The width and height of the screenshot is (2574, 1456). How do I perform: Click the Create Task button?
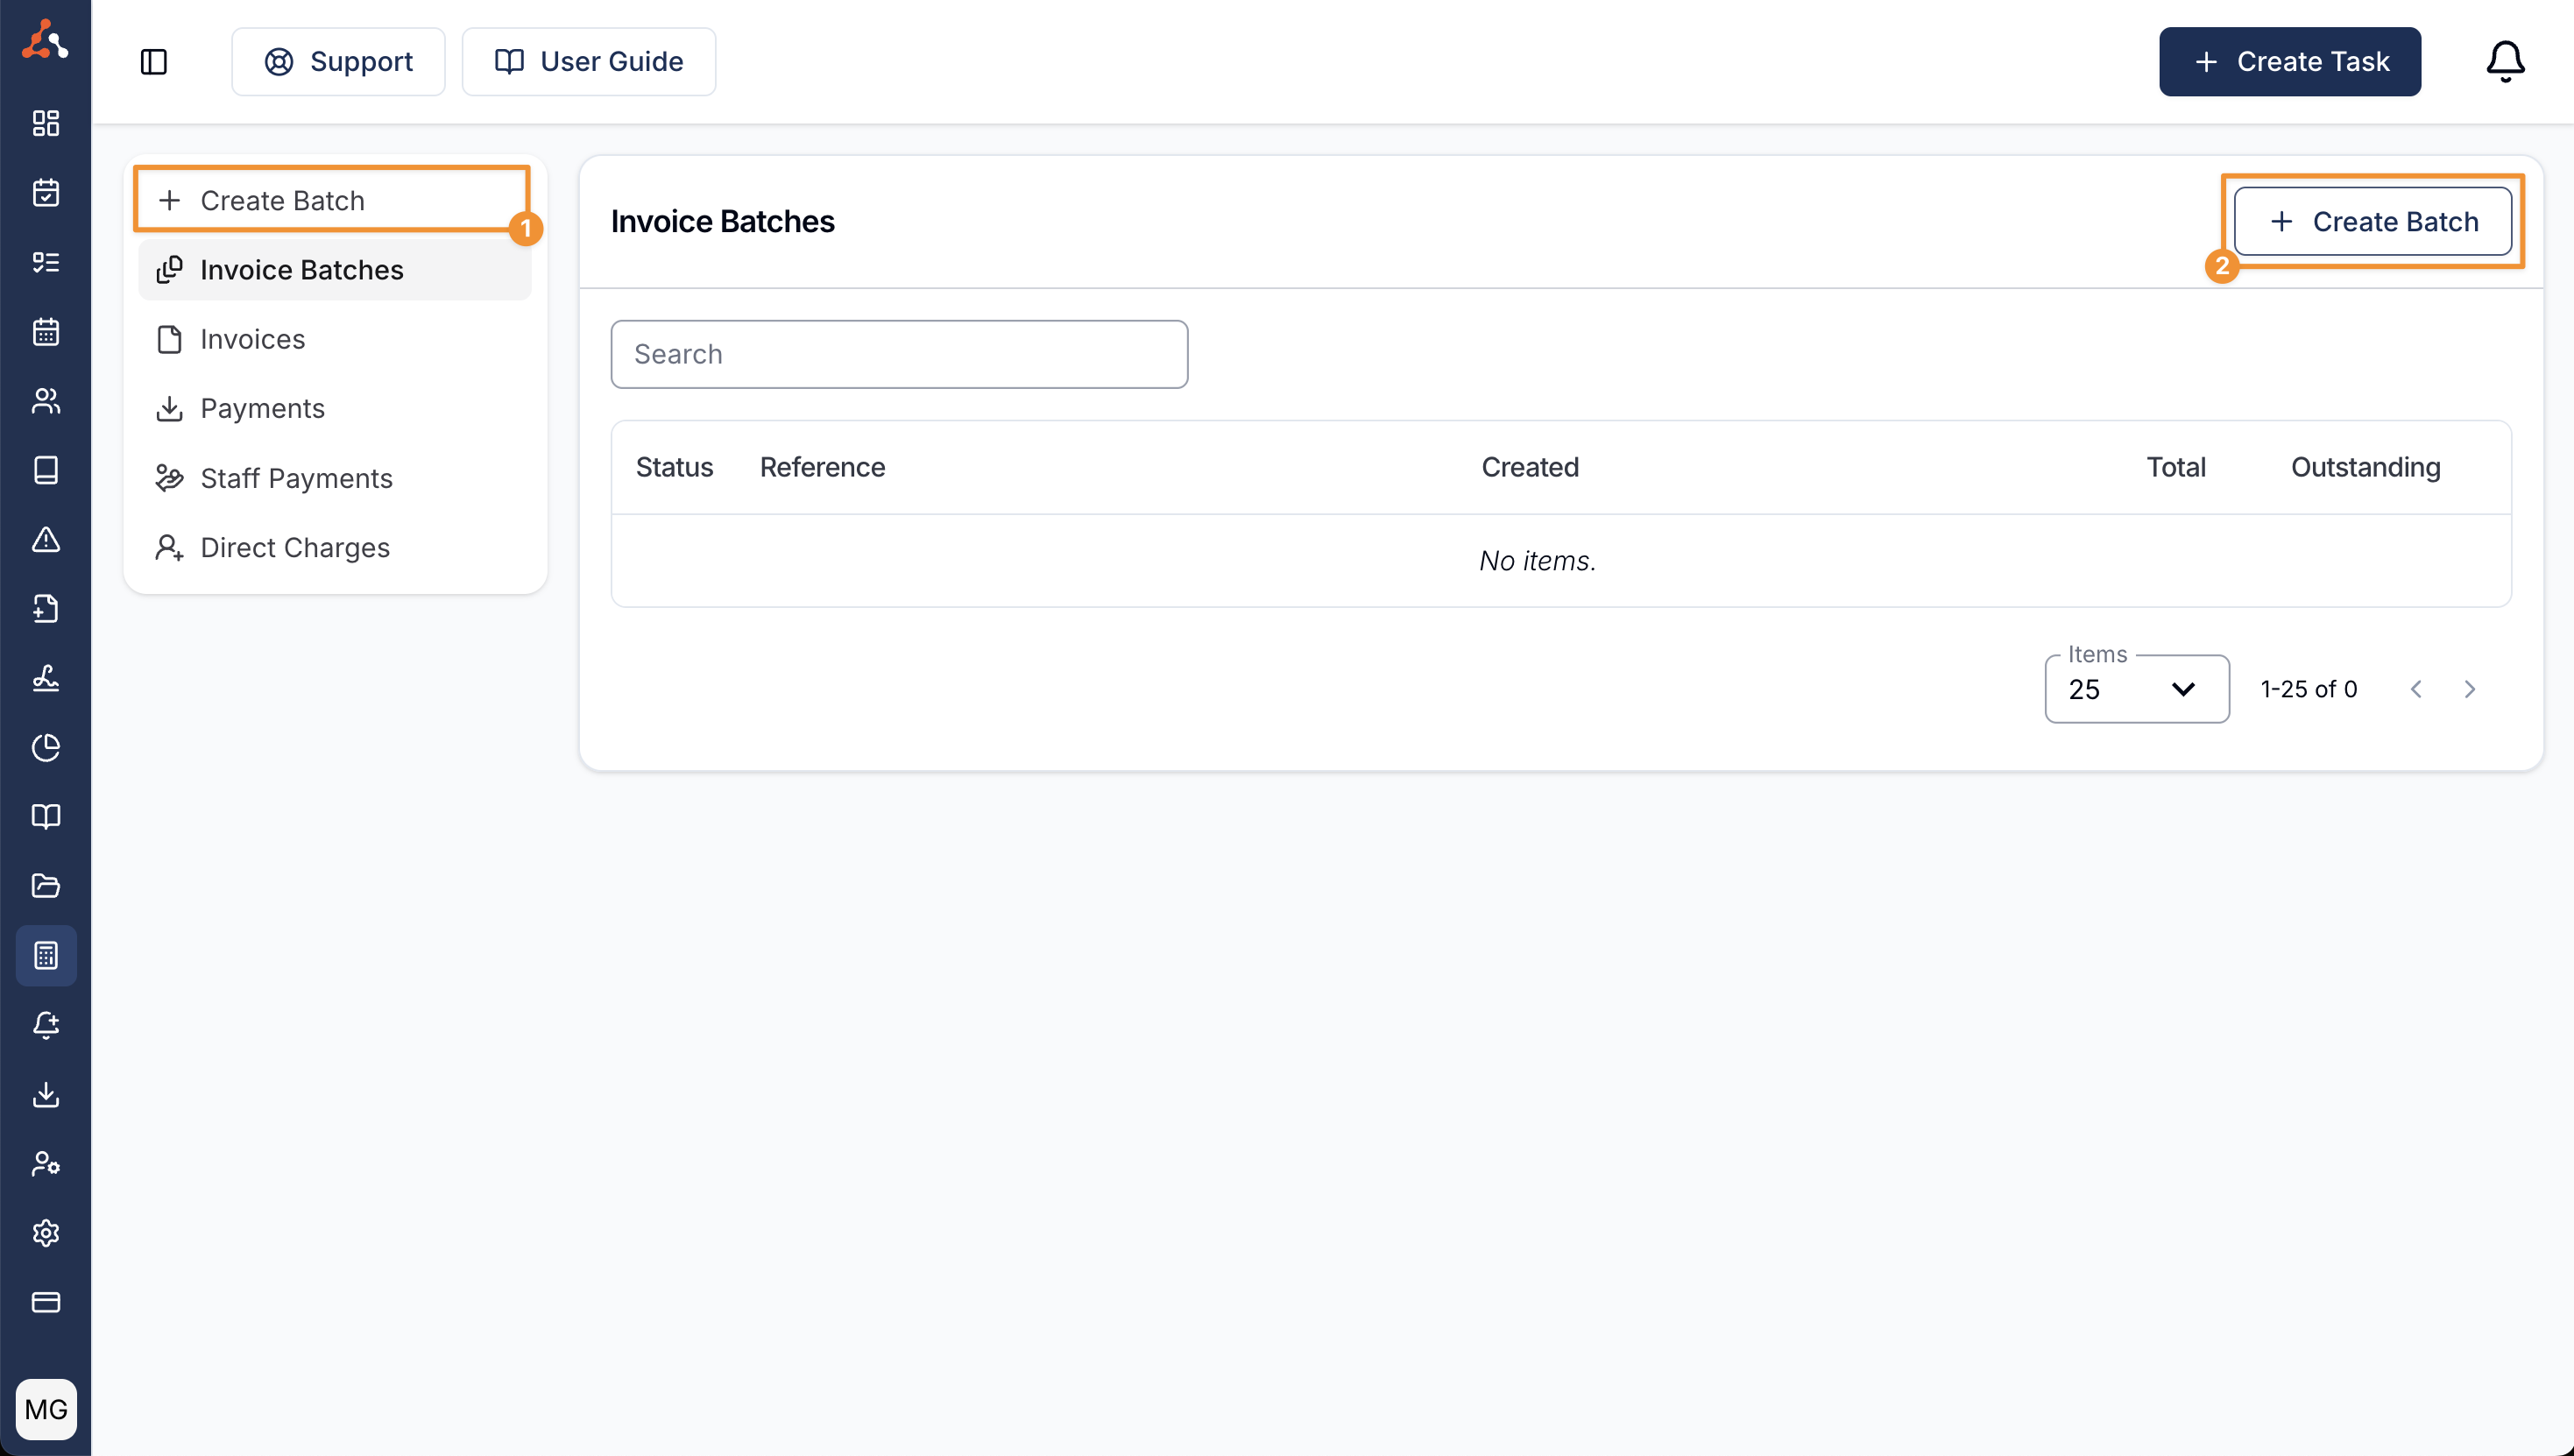click(2289, 62)
